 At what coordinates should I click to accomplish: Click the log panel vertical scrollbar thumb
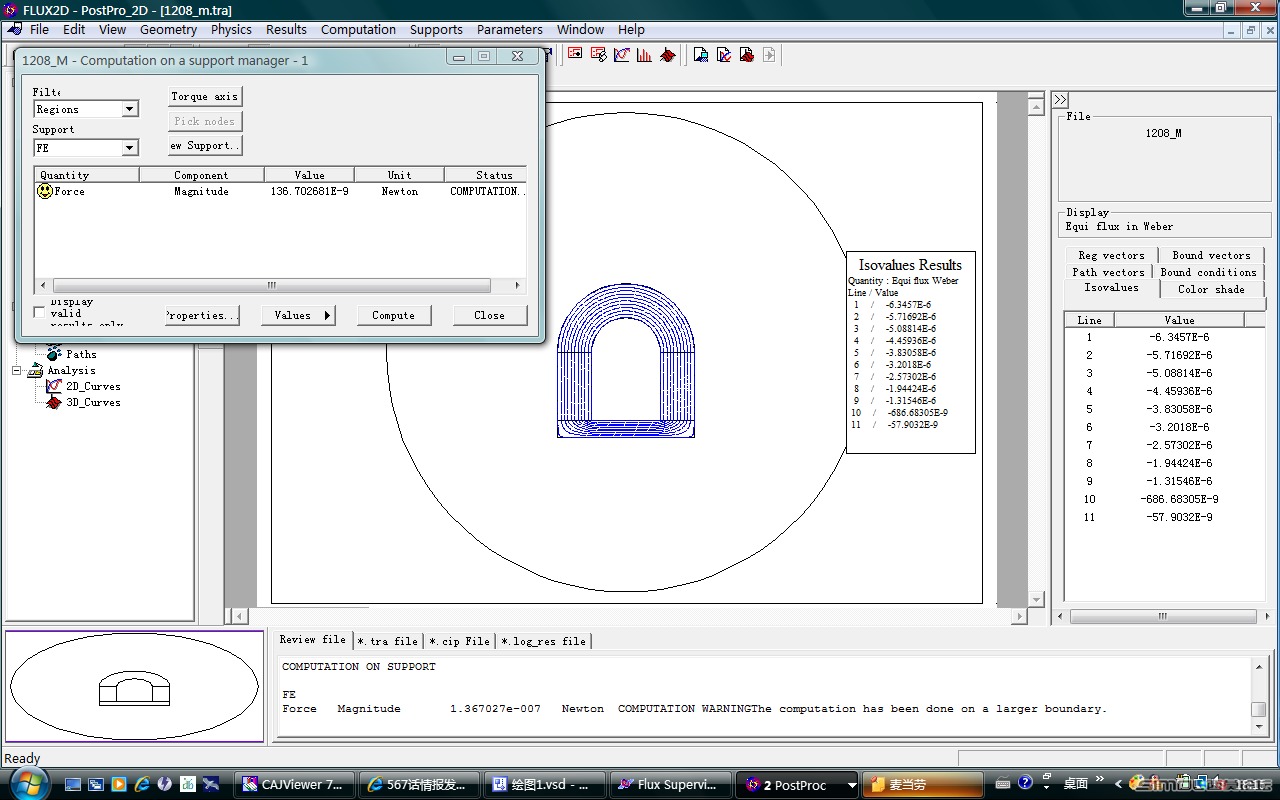(1258, 709)
